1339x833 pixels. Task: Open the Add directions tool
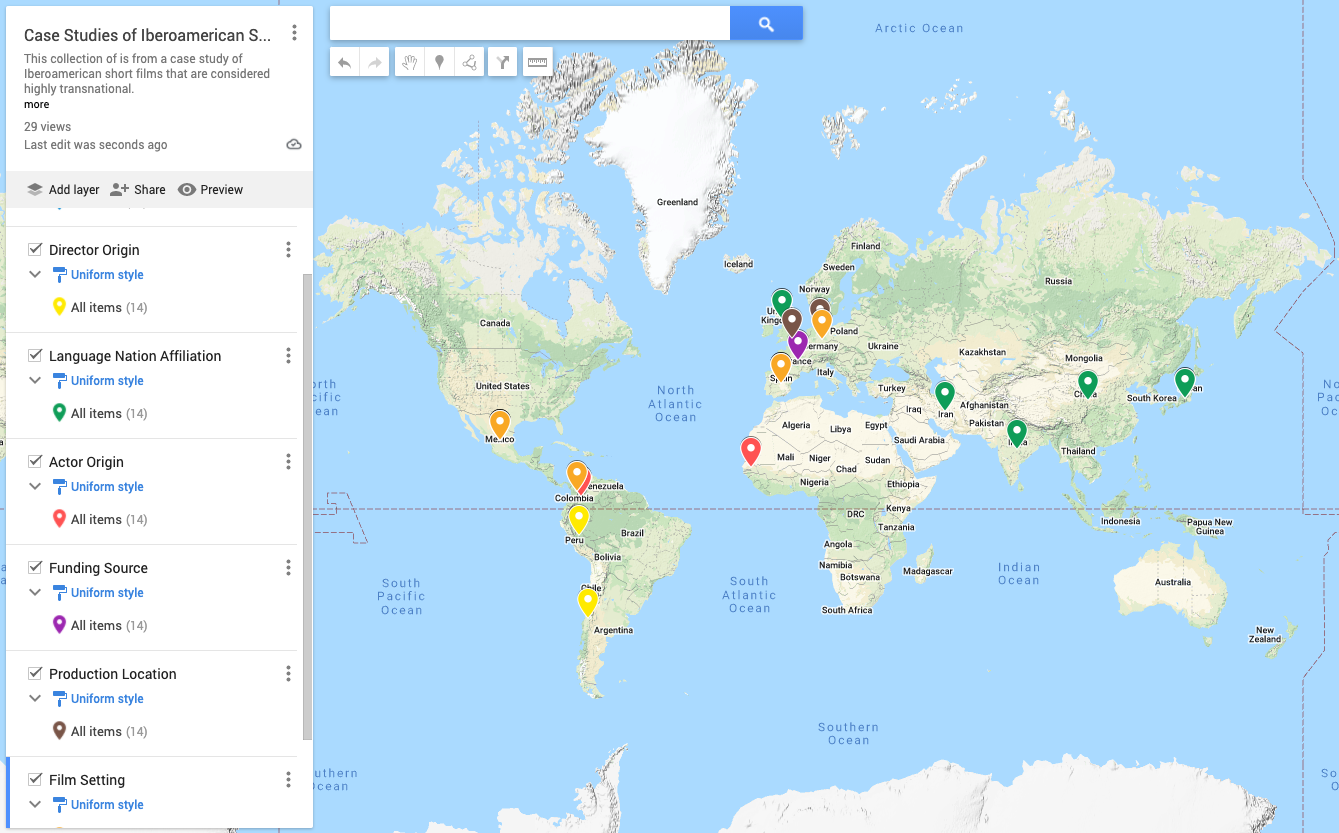tap(503, 63)
